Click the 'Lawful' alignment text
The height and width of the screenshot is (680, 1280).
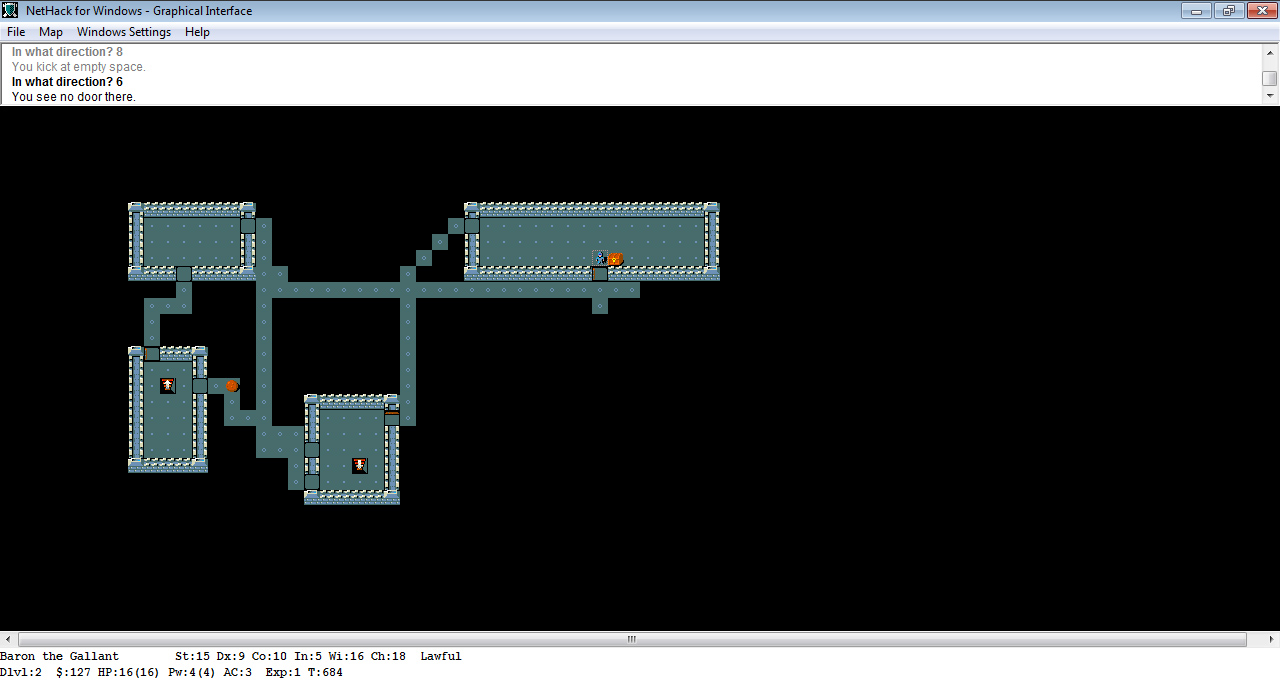(441, 657)
